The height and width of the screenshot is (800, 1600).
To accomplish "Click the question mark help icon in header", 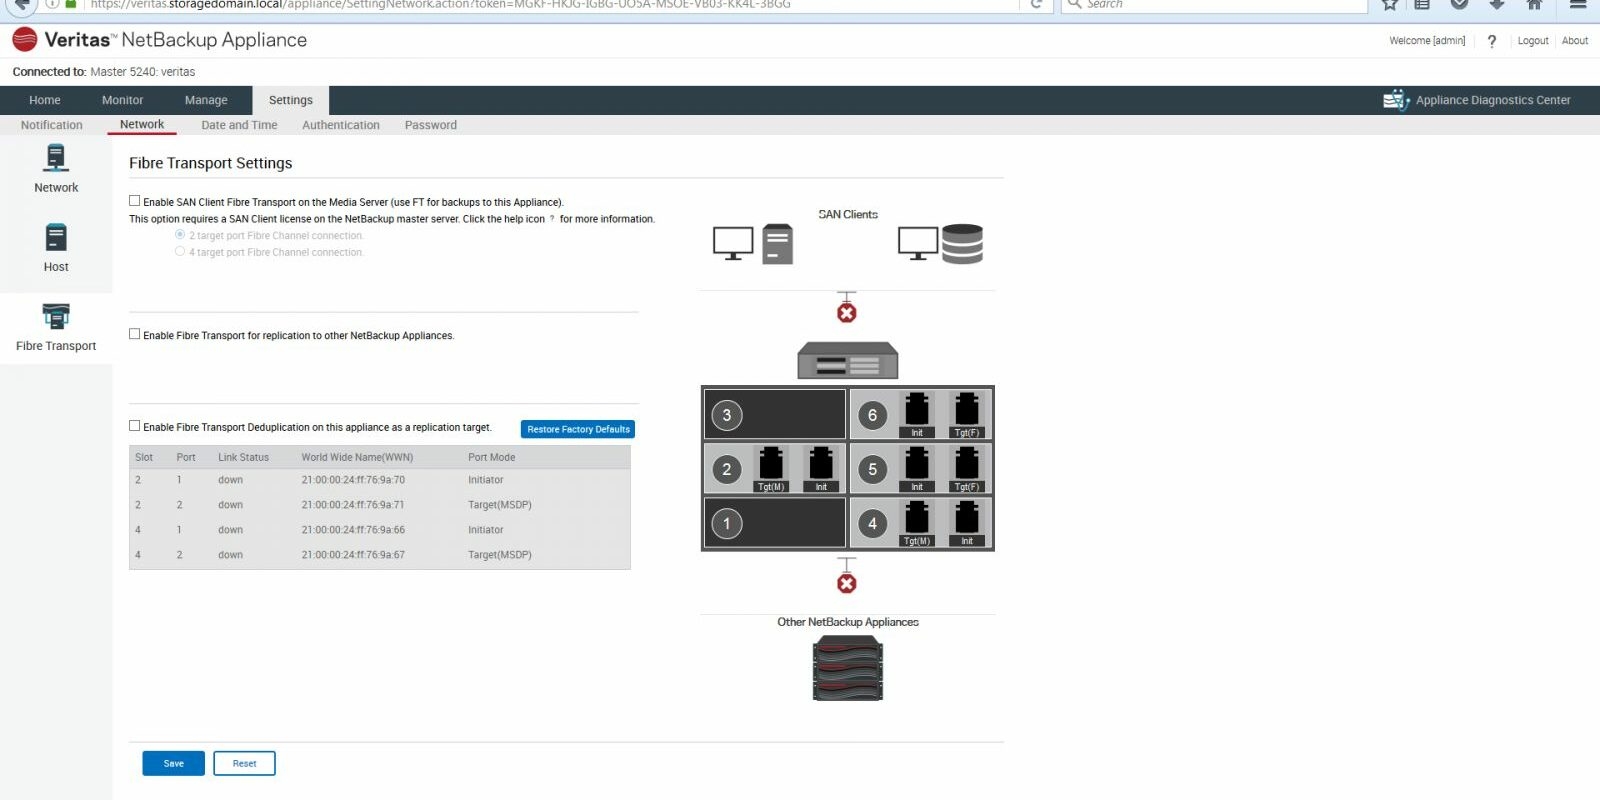I will [x=1492, y=41].
